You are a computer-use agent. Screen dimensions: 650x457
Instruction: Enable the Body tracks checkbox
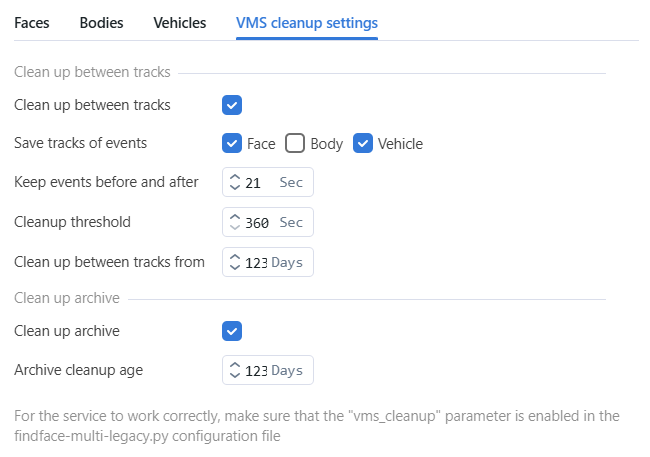tap(295, 143)
